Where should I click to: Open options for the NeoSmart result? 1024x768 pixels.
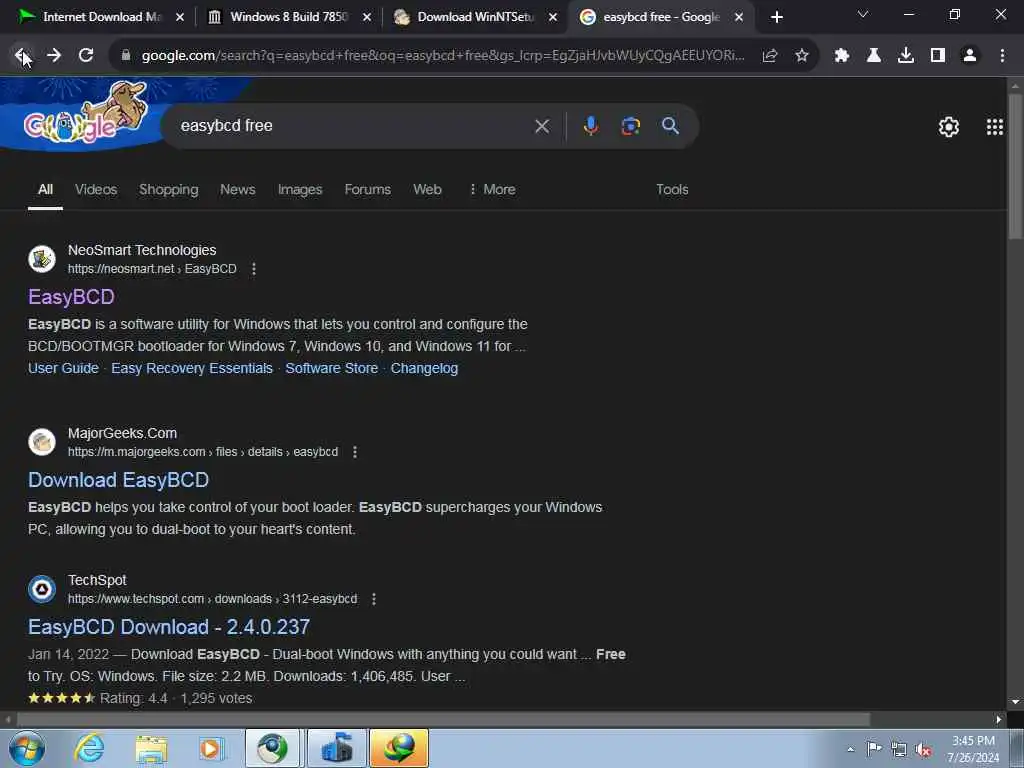(x=254, y=269)
